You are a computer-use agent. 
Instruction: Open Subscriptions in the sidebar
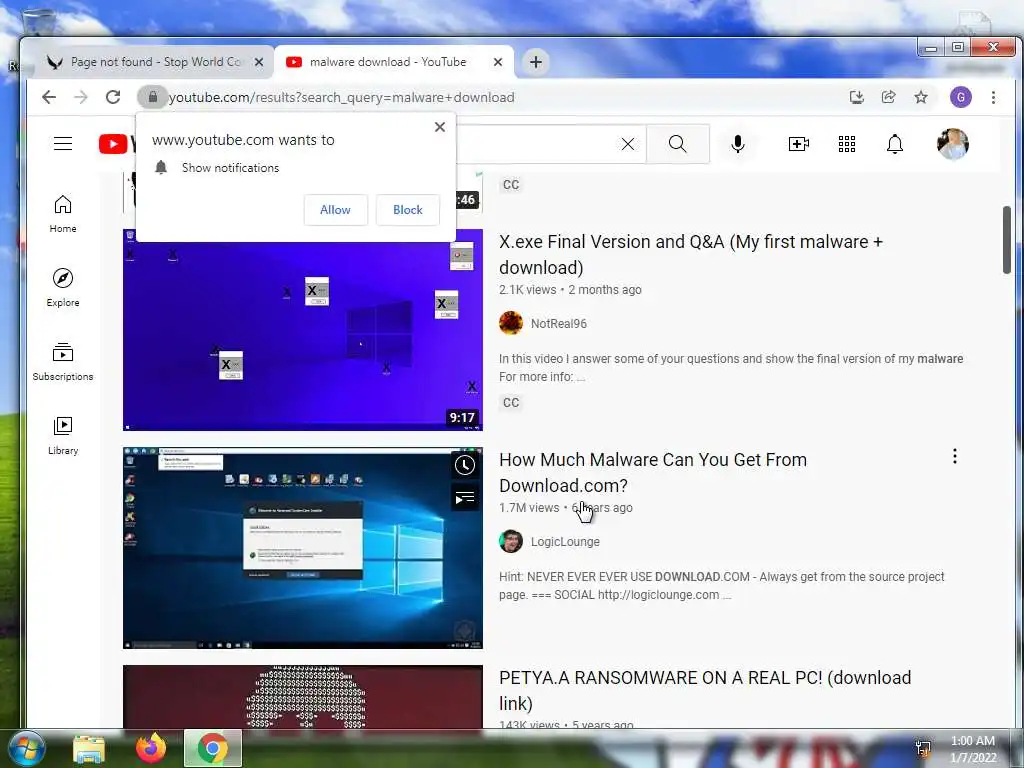63,362
